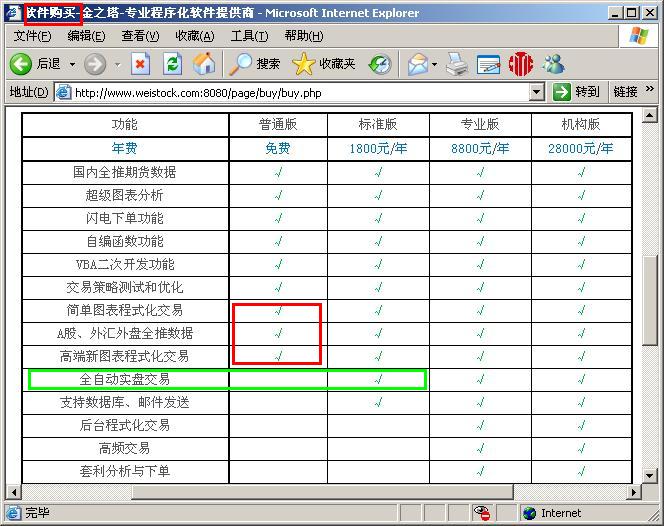This screenshot has width=664, height=526.
Task: Click the 普通版 column header
Action: click(x=278, y=125)
